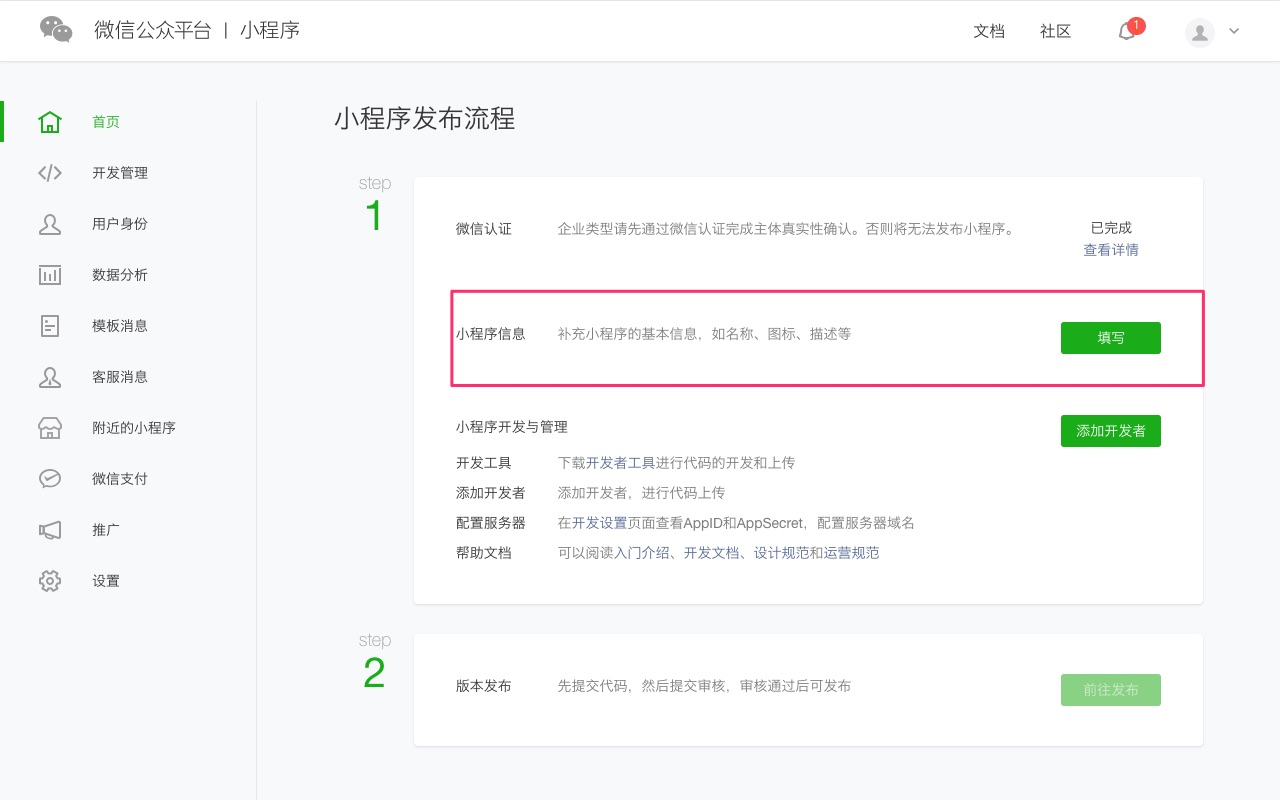The image size is (1280, 800).
Task: Expand the user avatar dropdown arrow
Action: [x=1234, y=31]
